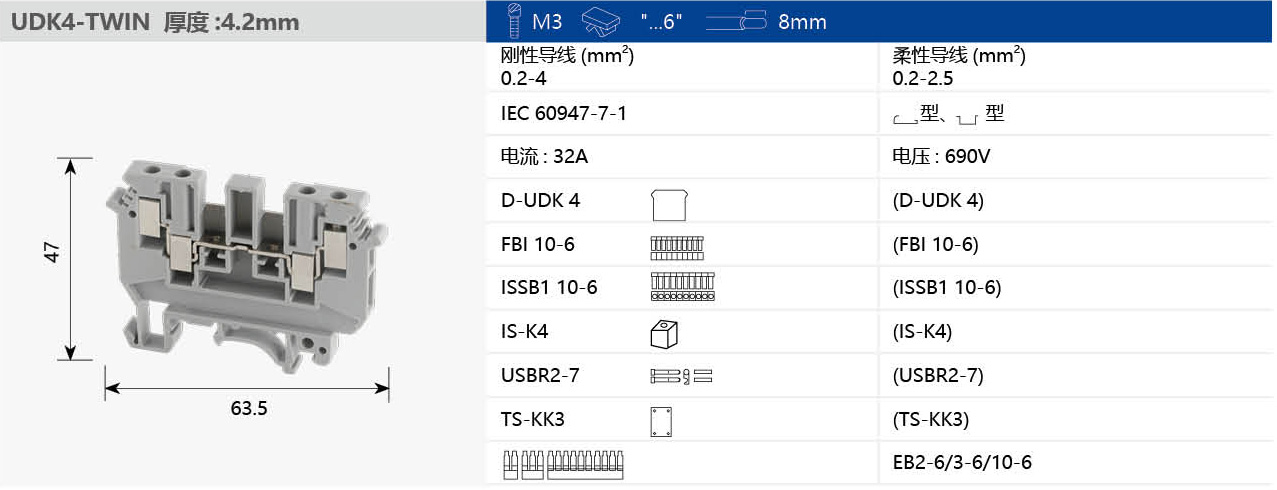The image size is (1277, 490).
Task: Click the FBI 10-6 bridge comb icon
Action: click(677, 245)
